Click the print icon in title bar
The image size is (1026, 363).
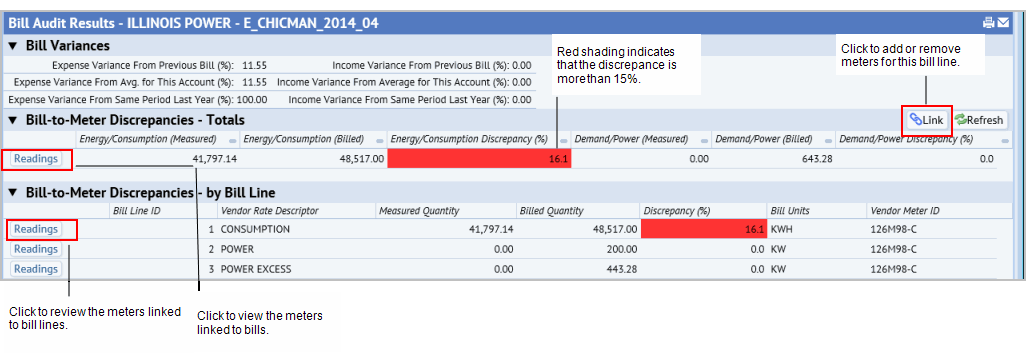click(x=989, y=23)
